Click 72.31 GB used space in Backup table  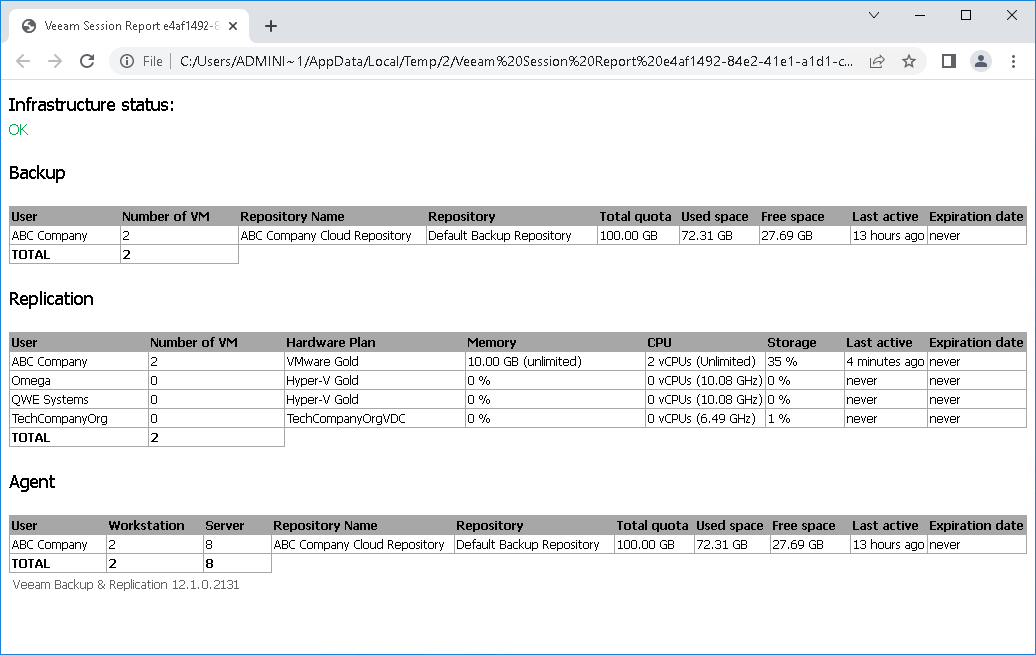[707, 235]
